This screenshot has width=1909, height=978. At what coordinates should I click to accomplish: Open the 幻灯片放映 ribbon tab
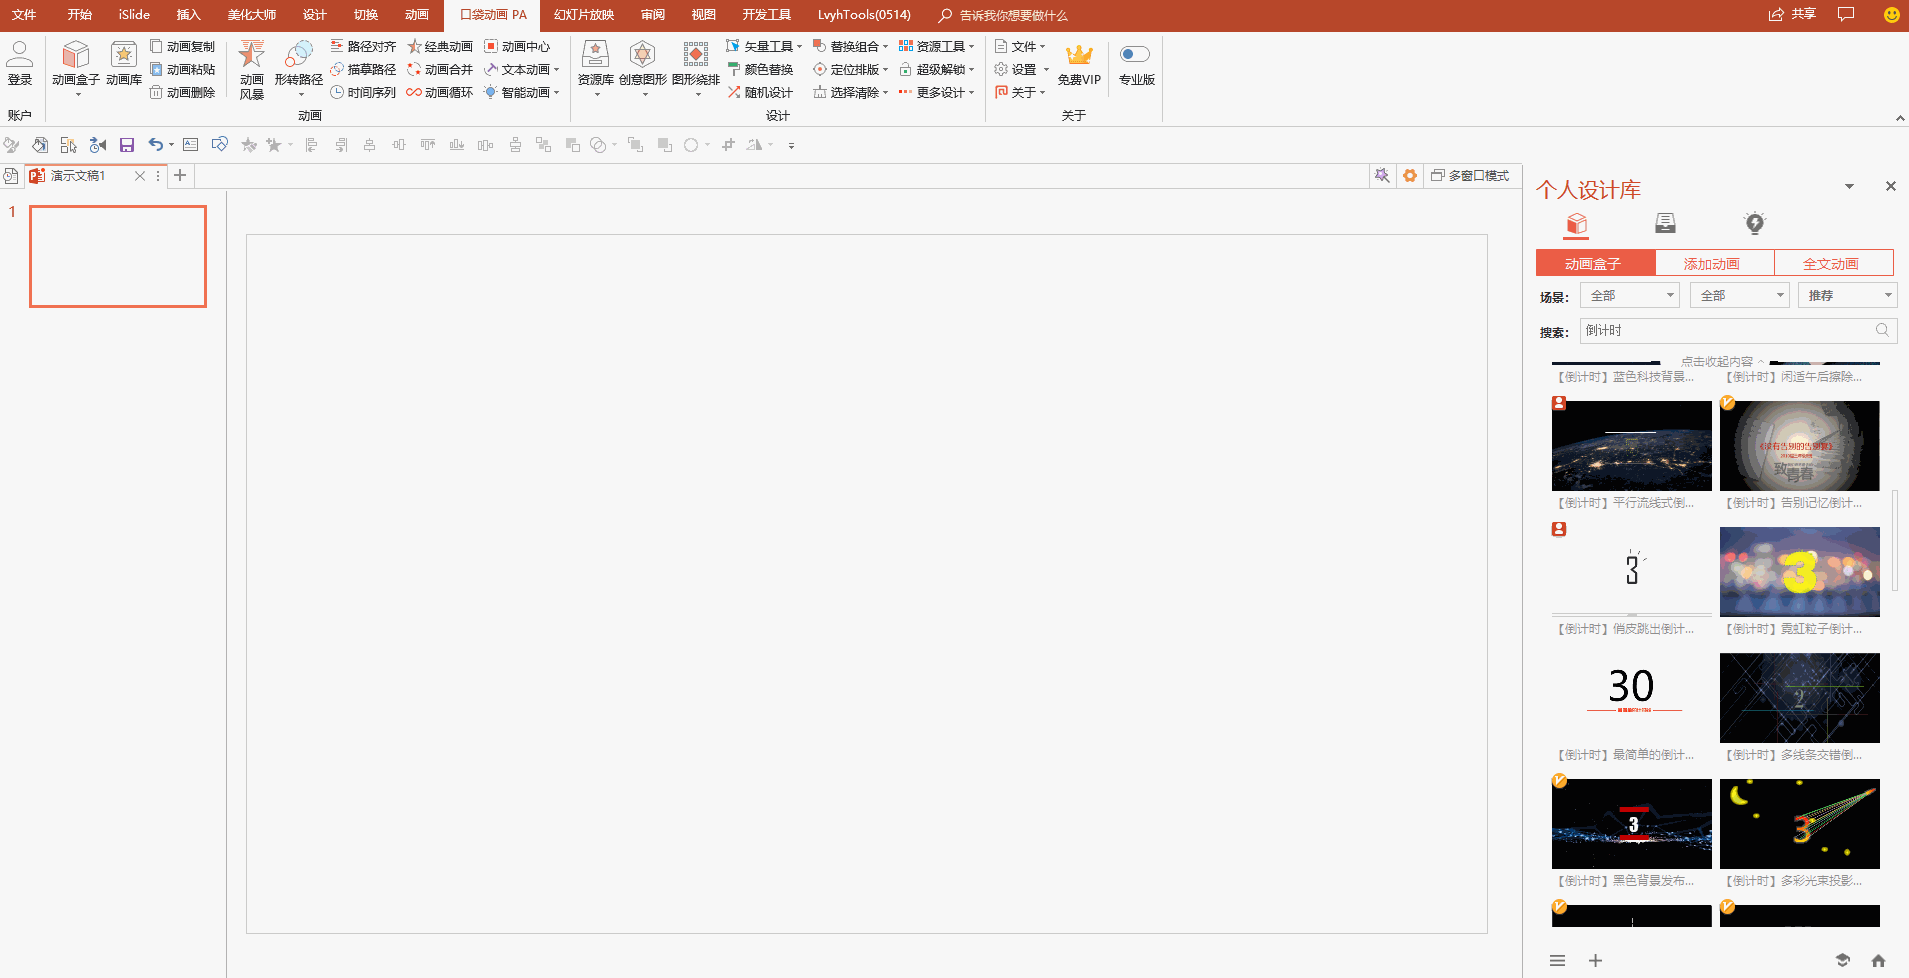pos(584,15)
